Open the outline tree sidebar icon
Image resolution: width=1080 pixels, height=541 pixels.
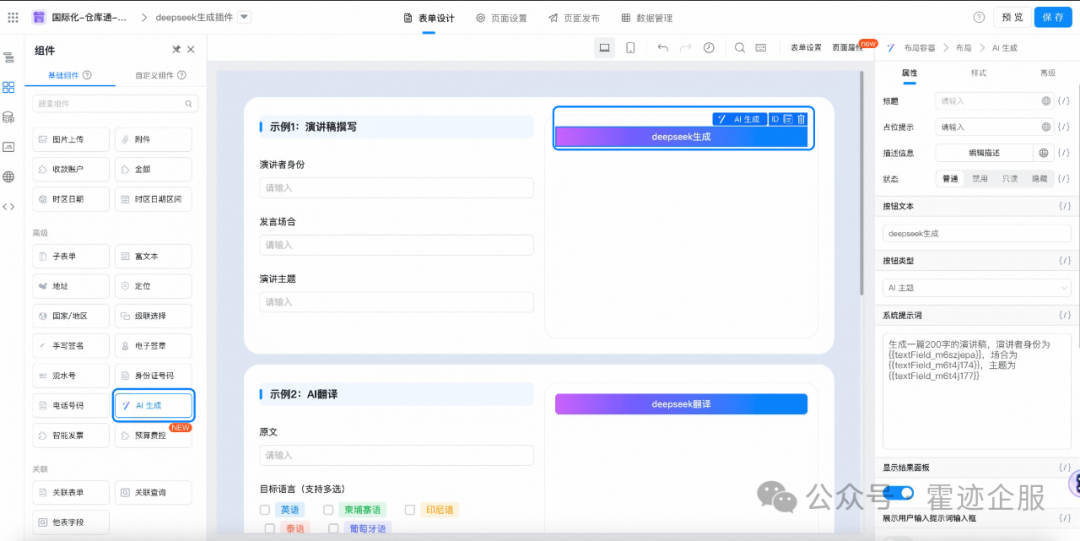click(x=9, y=57)
